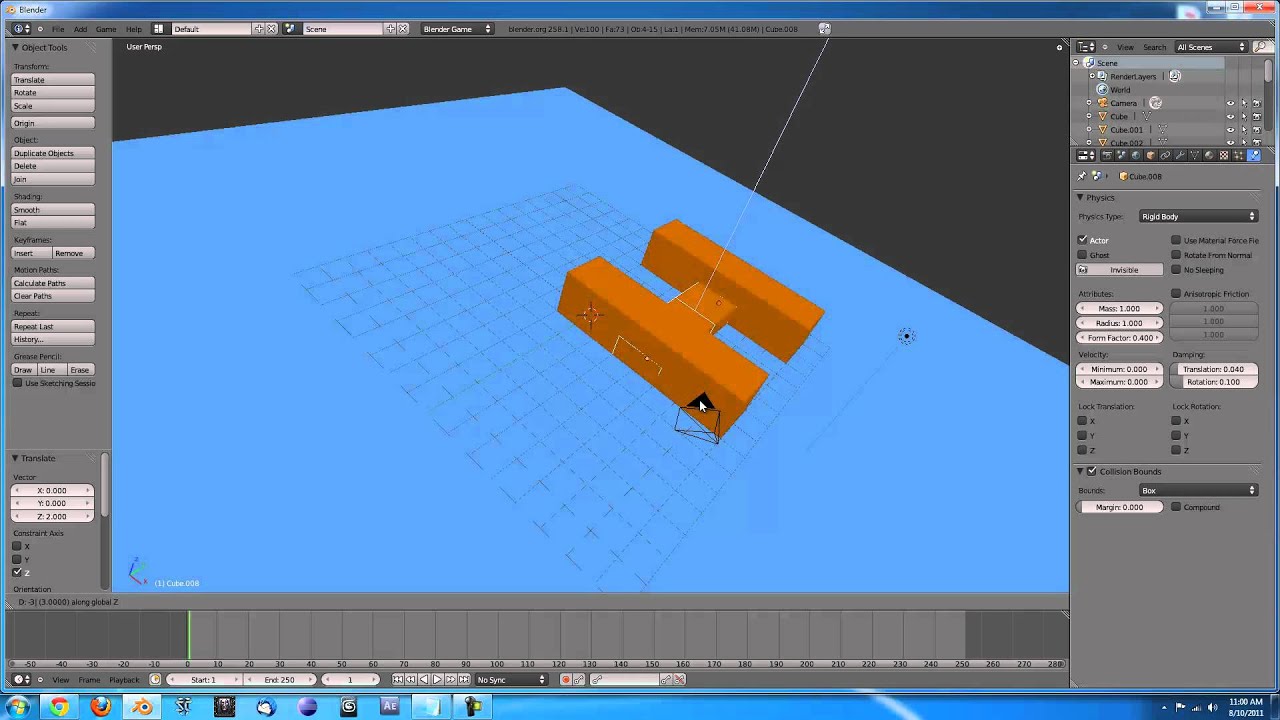The image size is (1280, 720).
Task: Open the Material sphere properties icon
Action: click(x=1209, y=155)
